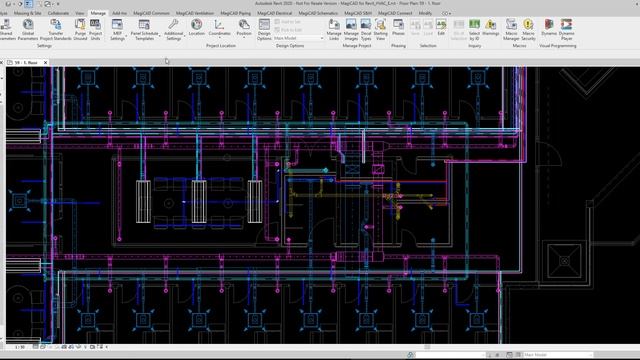Expand the Project Location panel title
The image size is (640, 360).
click(221, 46)
